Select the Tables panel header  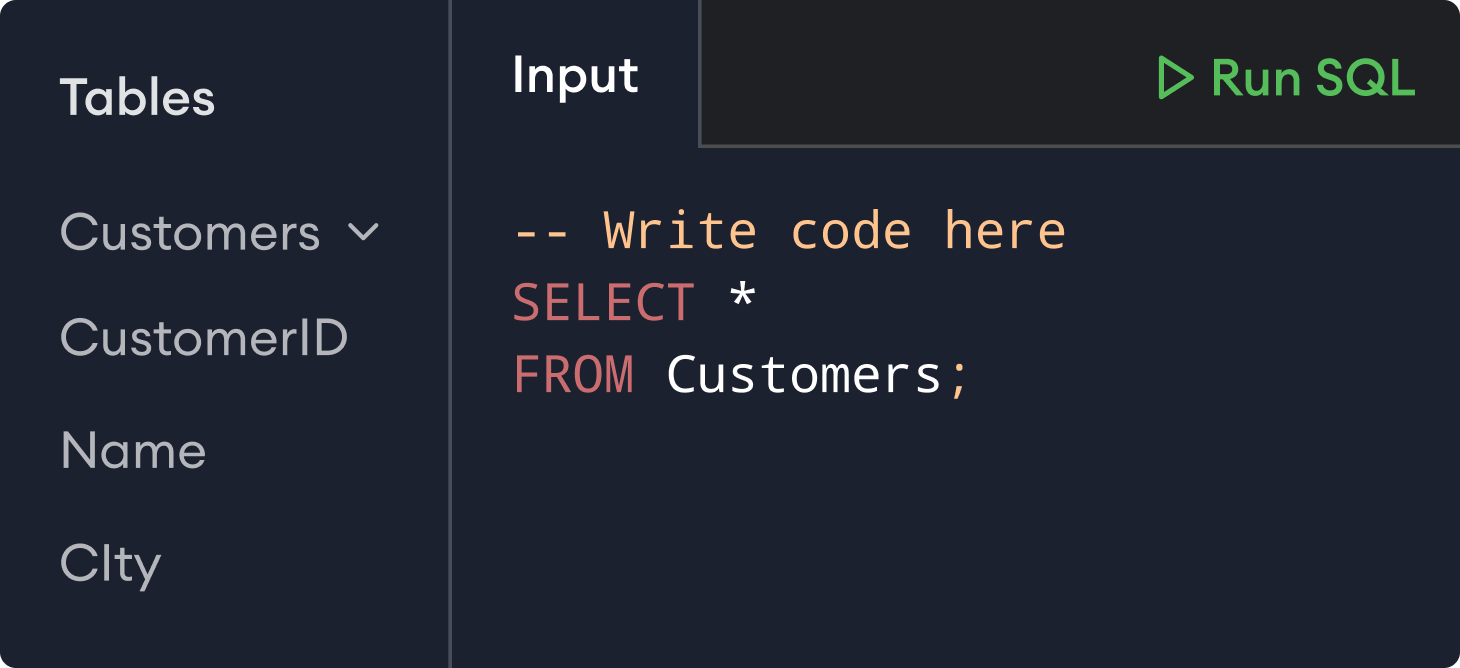137,96
